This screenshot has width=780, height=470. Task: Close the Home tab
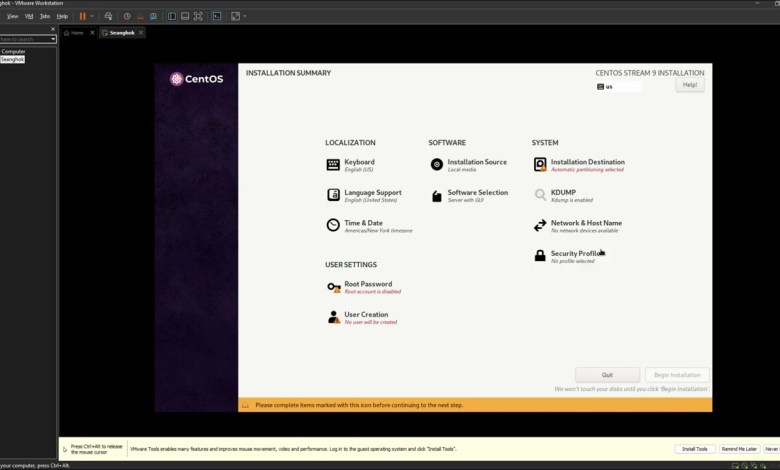[x=92, y=33]
